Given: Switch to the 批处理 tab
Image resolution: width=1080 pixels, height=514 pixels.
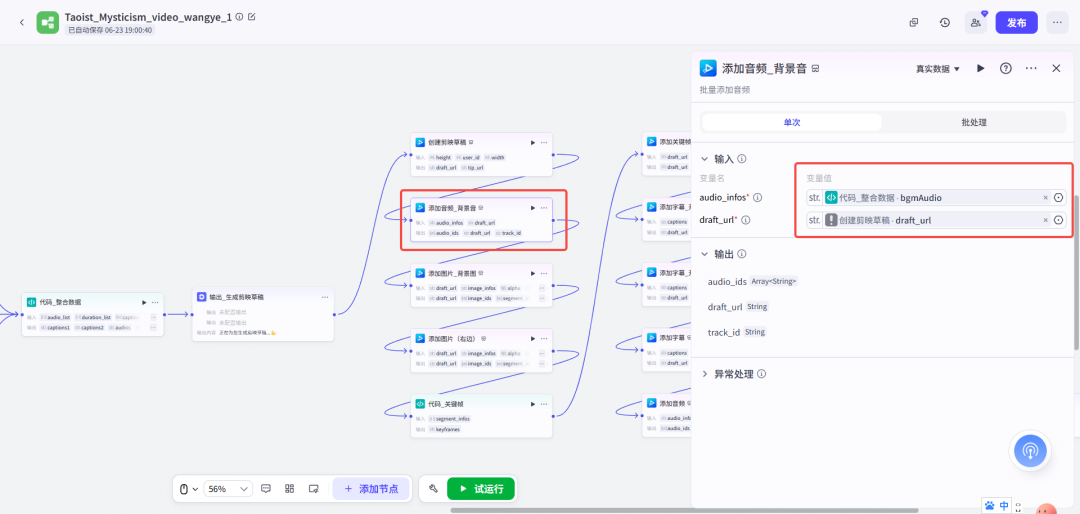Looking at the screenshot, I should 974,122.
